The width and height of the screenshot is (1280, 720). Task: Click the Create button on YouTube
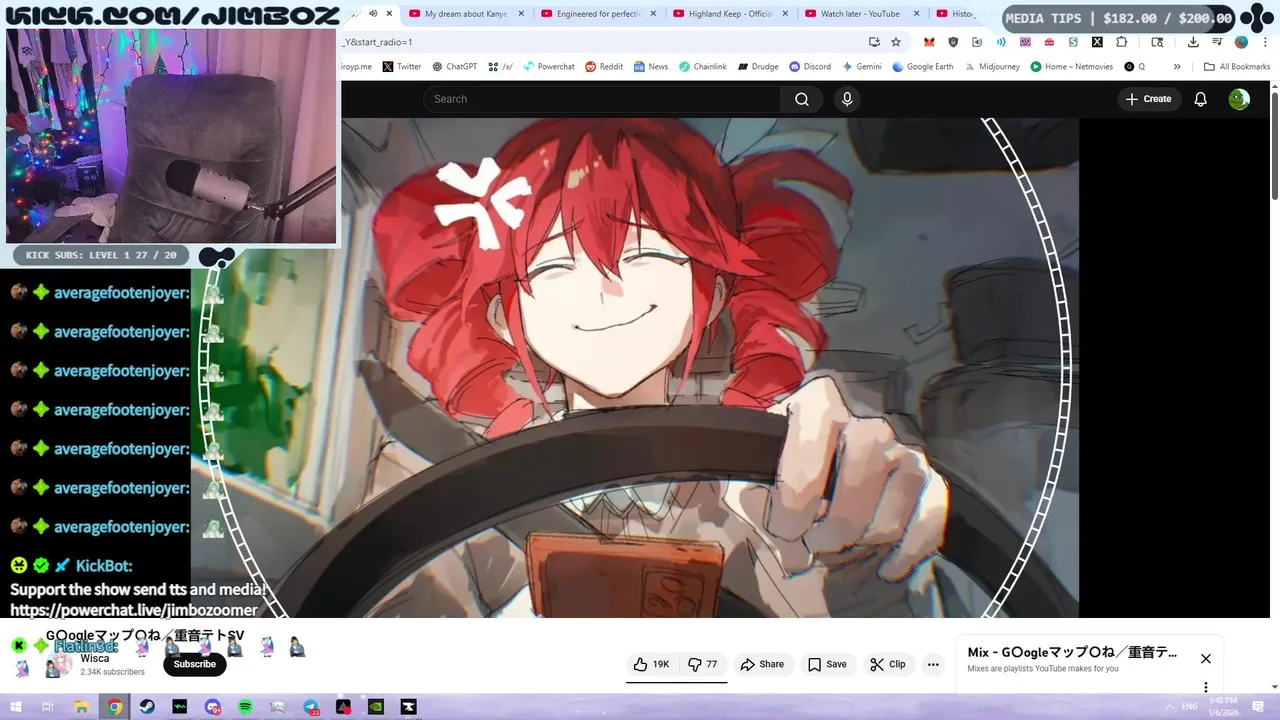coord(1148,99)
